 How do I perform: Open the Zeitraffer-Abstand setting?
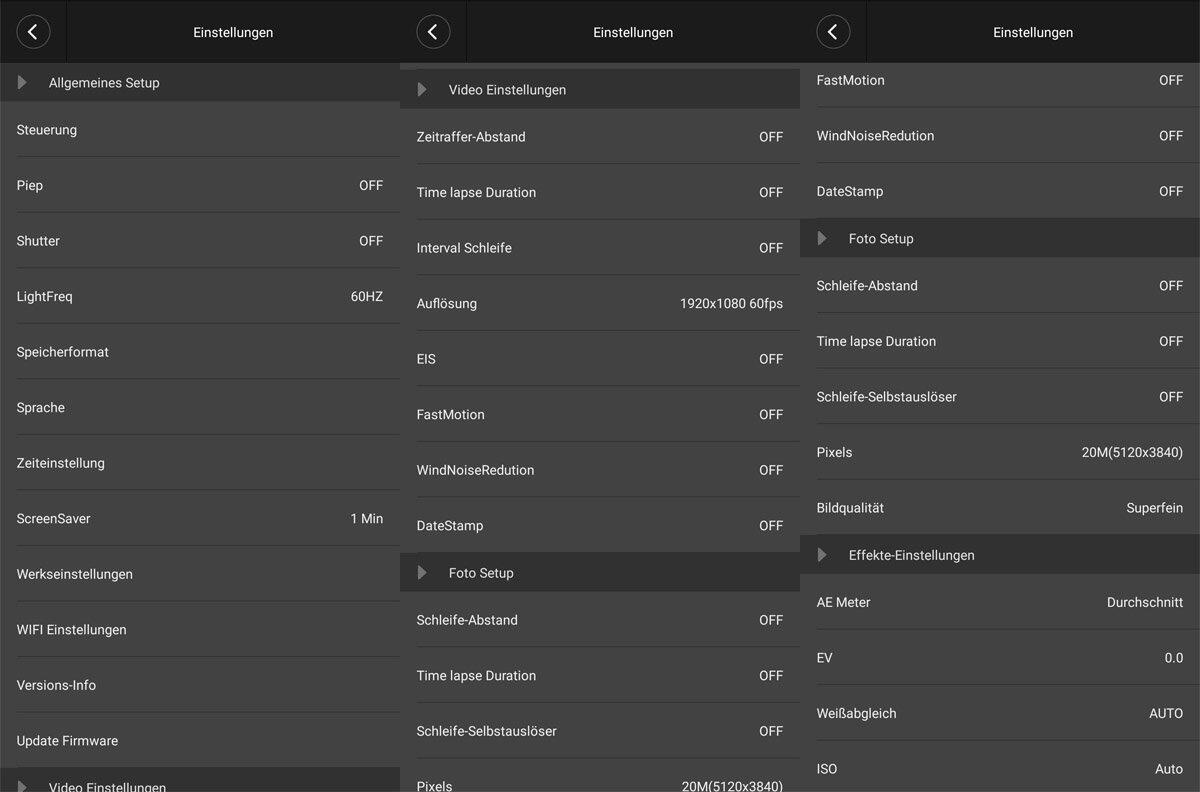click(x=600, y=137)
